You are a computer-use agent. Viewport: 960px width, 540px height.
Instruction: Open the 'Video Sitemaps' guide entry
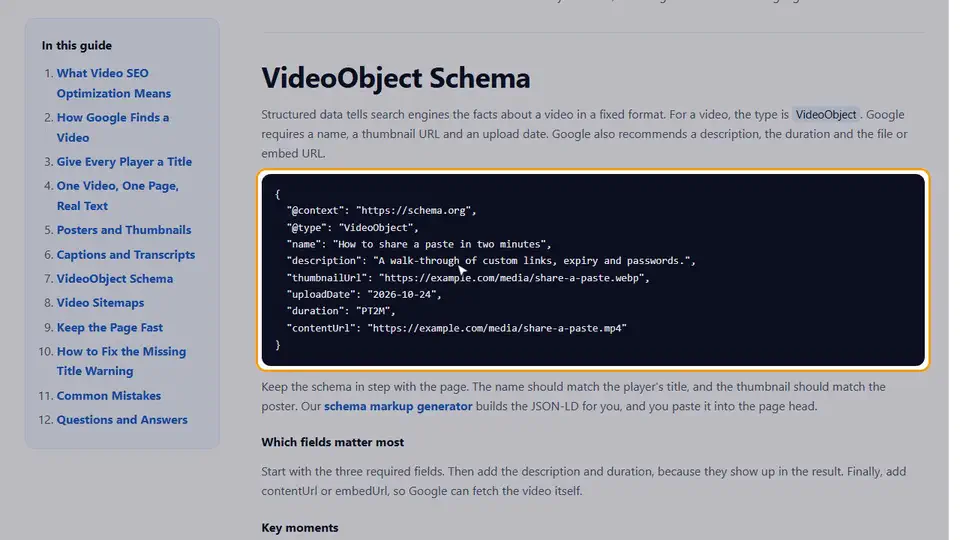click(x=100, y=302)
